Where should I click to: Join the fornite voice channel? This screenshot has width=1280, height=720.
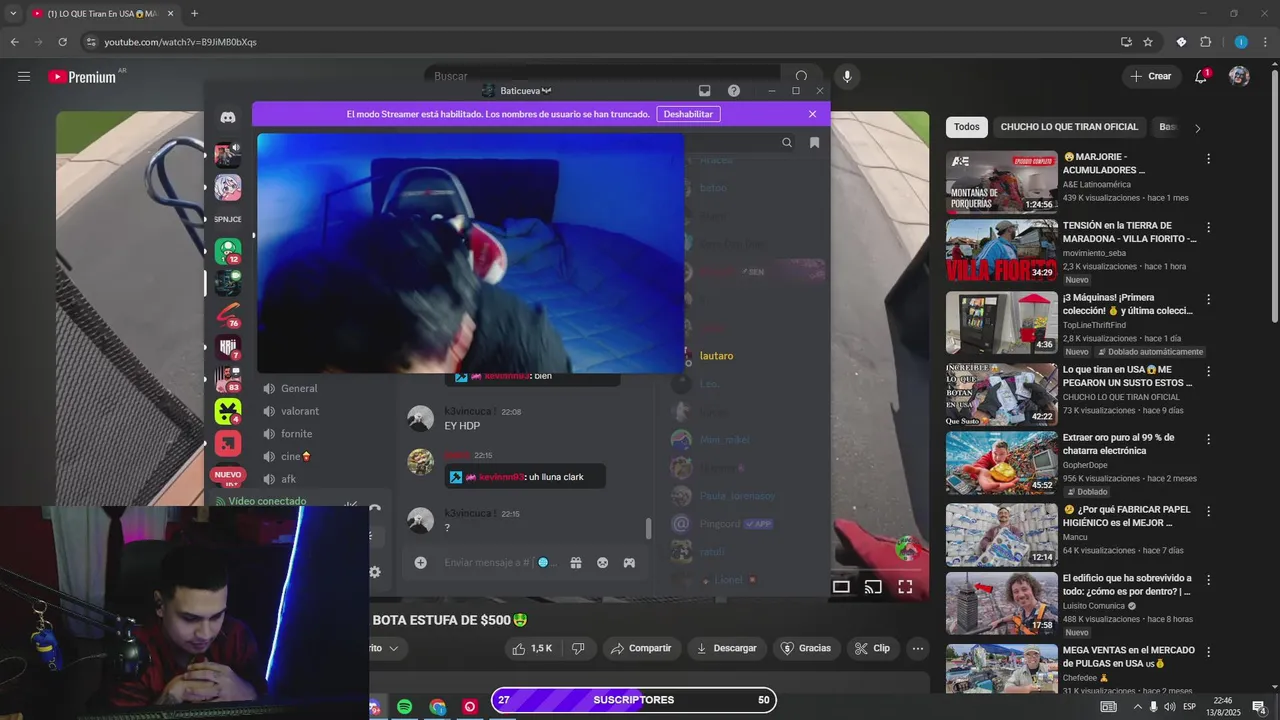(x=296, y=434)
